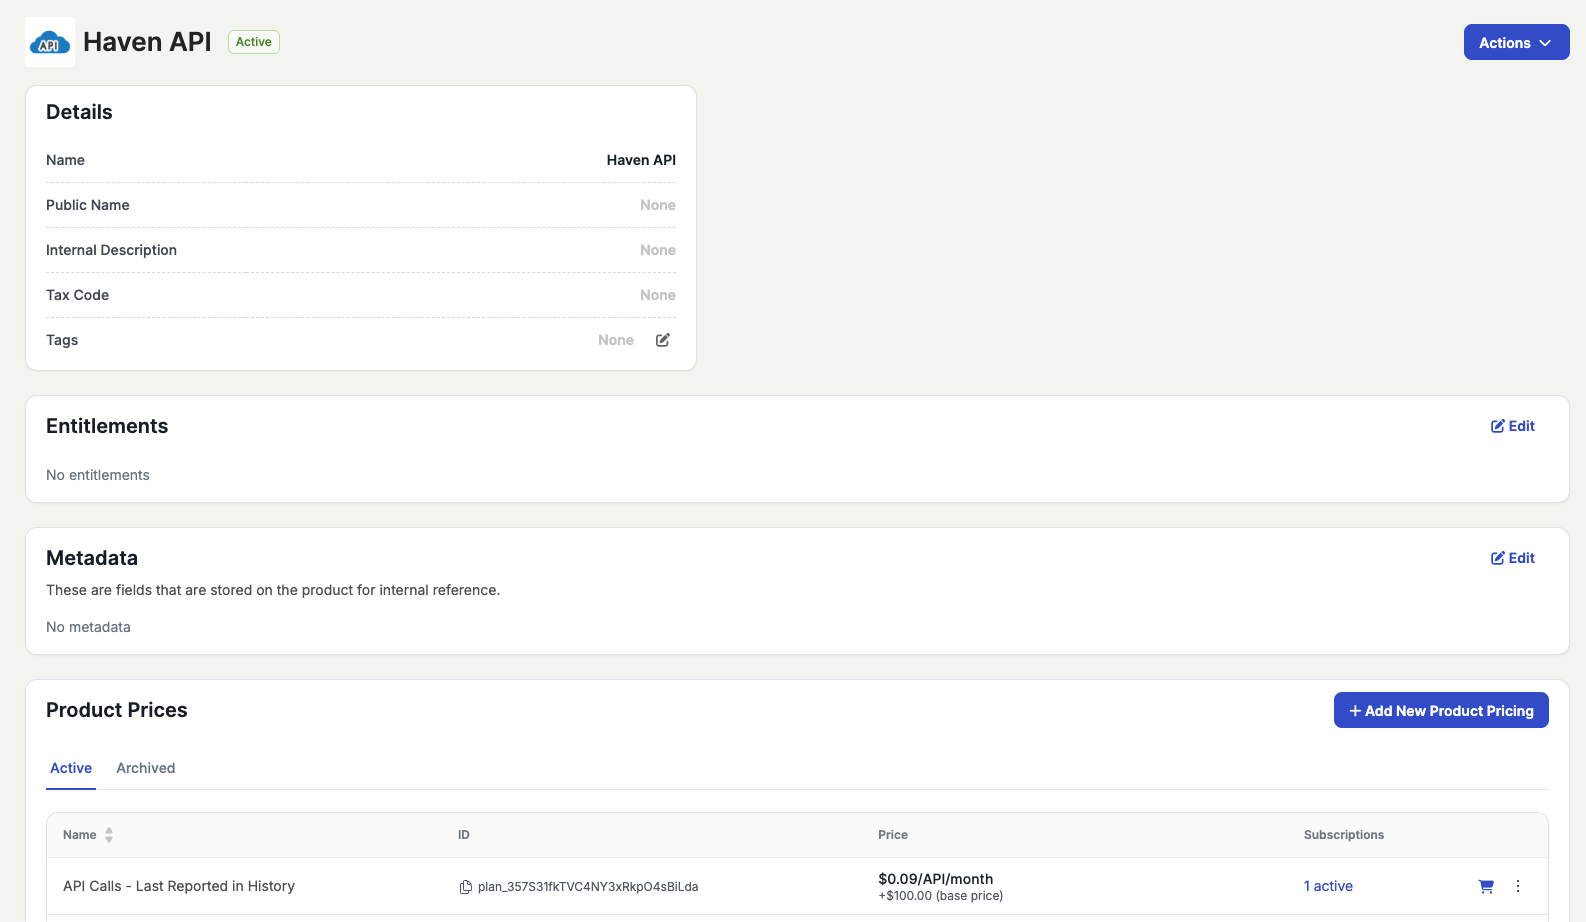
Task: Click the plan ID text
Action: [588, 887]
